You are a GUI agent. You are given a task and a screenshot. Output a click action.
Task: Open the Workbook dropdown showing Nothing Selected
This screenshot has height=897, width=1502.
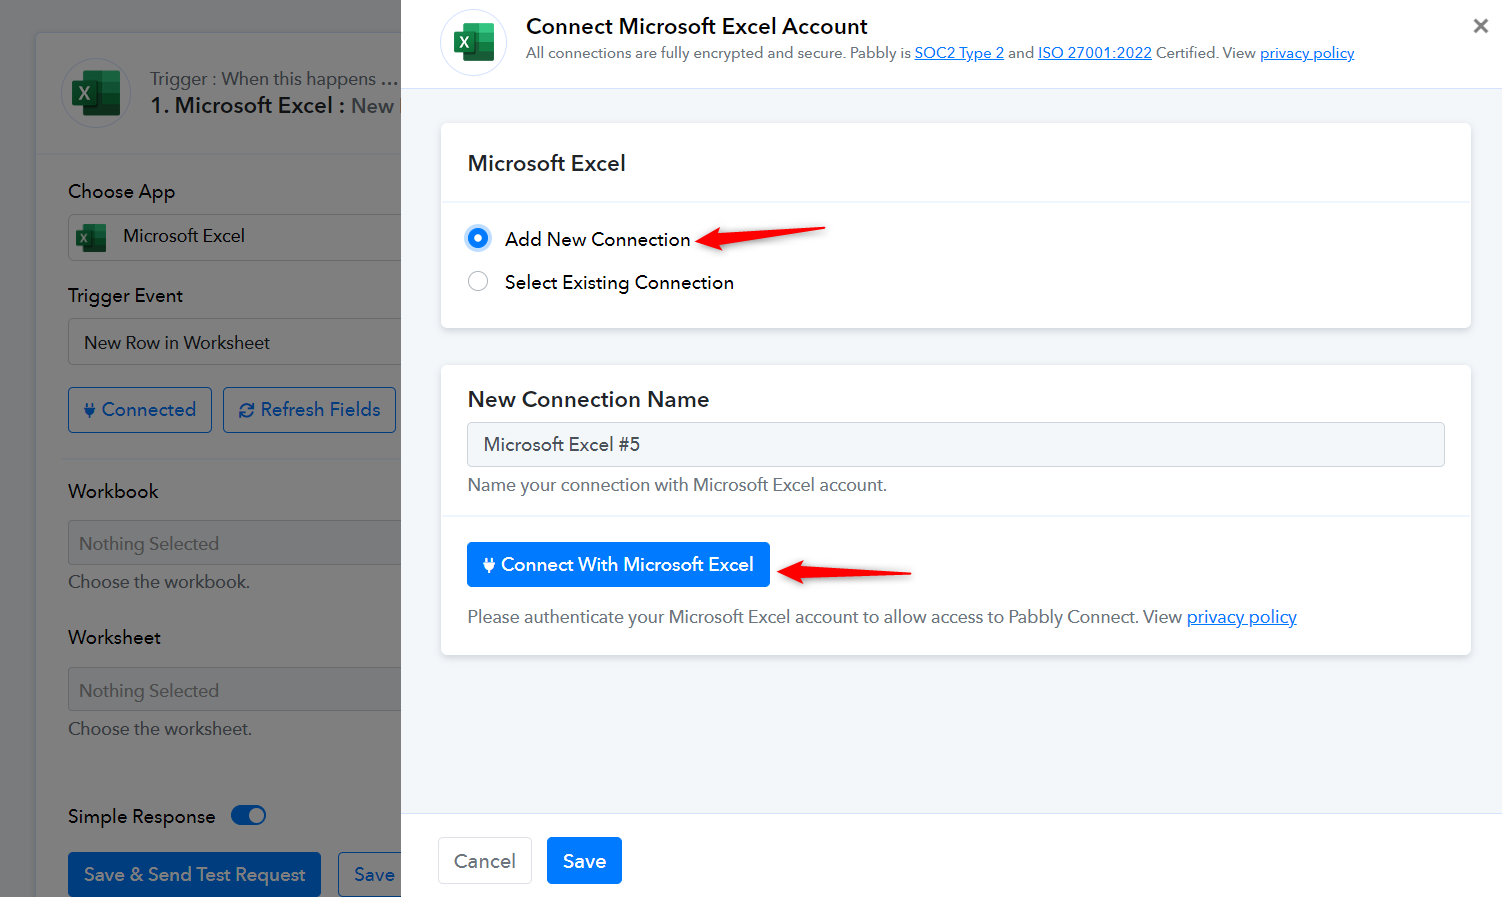pyautogui.click(x=234, y=543)
